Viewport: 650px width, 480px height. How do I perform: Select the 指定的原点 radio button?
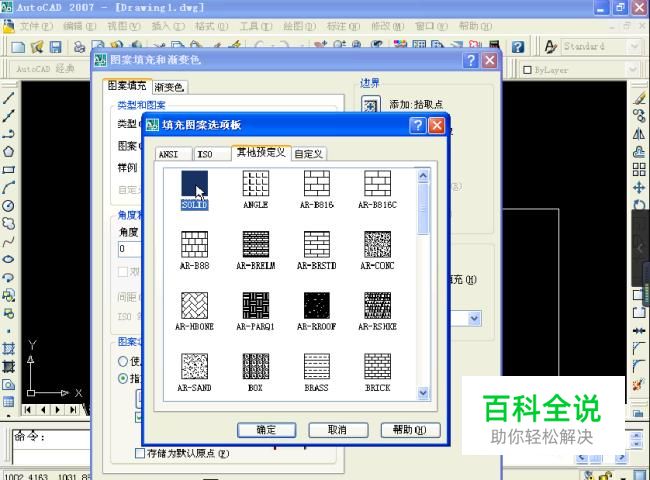point(123,378)
